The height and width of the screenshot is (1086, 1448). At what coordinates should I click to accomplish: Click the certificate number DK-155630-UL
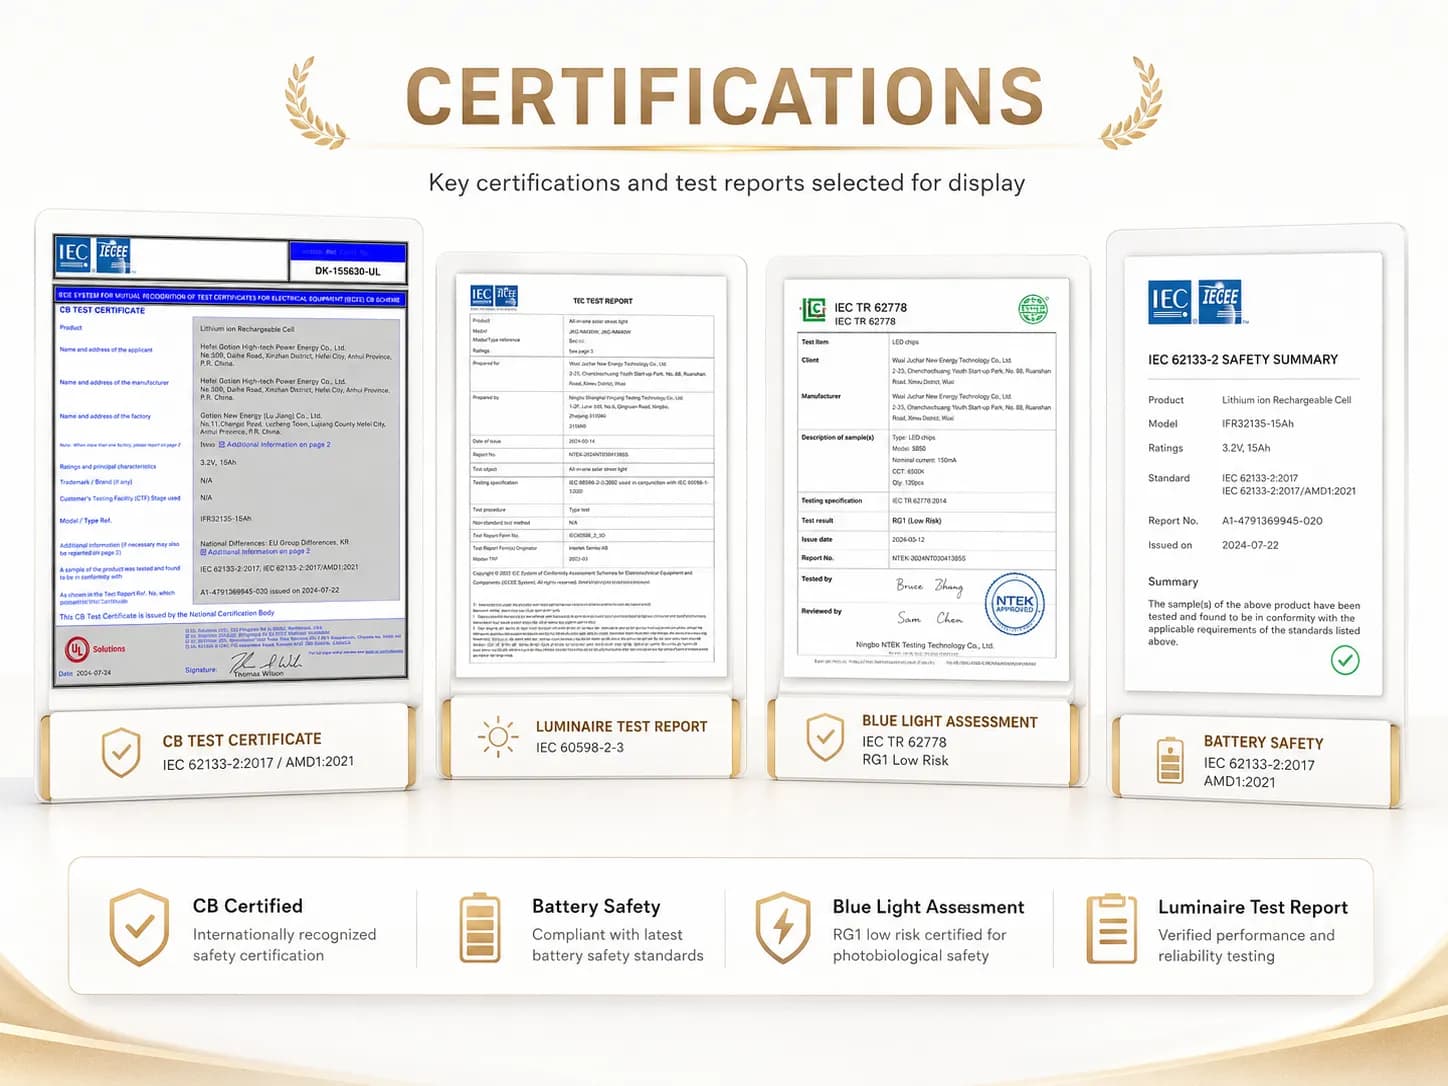tap(348, 271)
